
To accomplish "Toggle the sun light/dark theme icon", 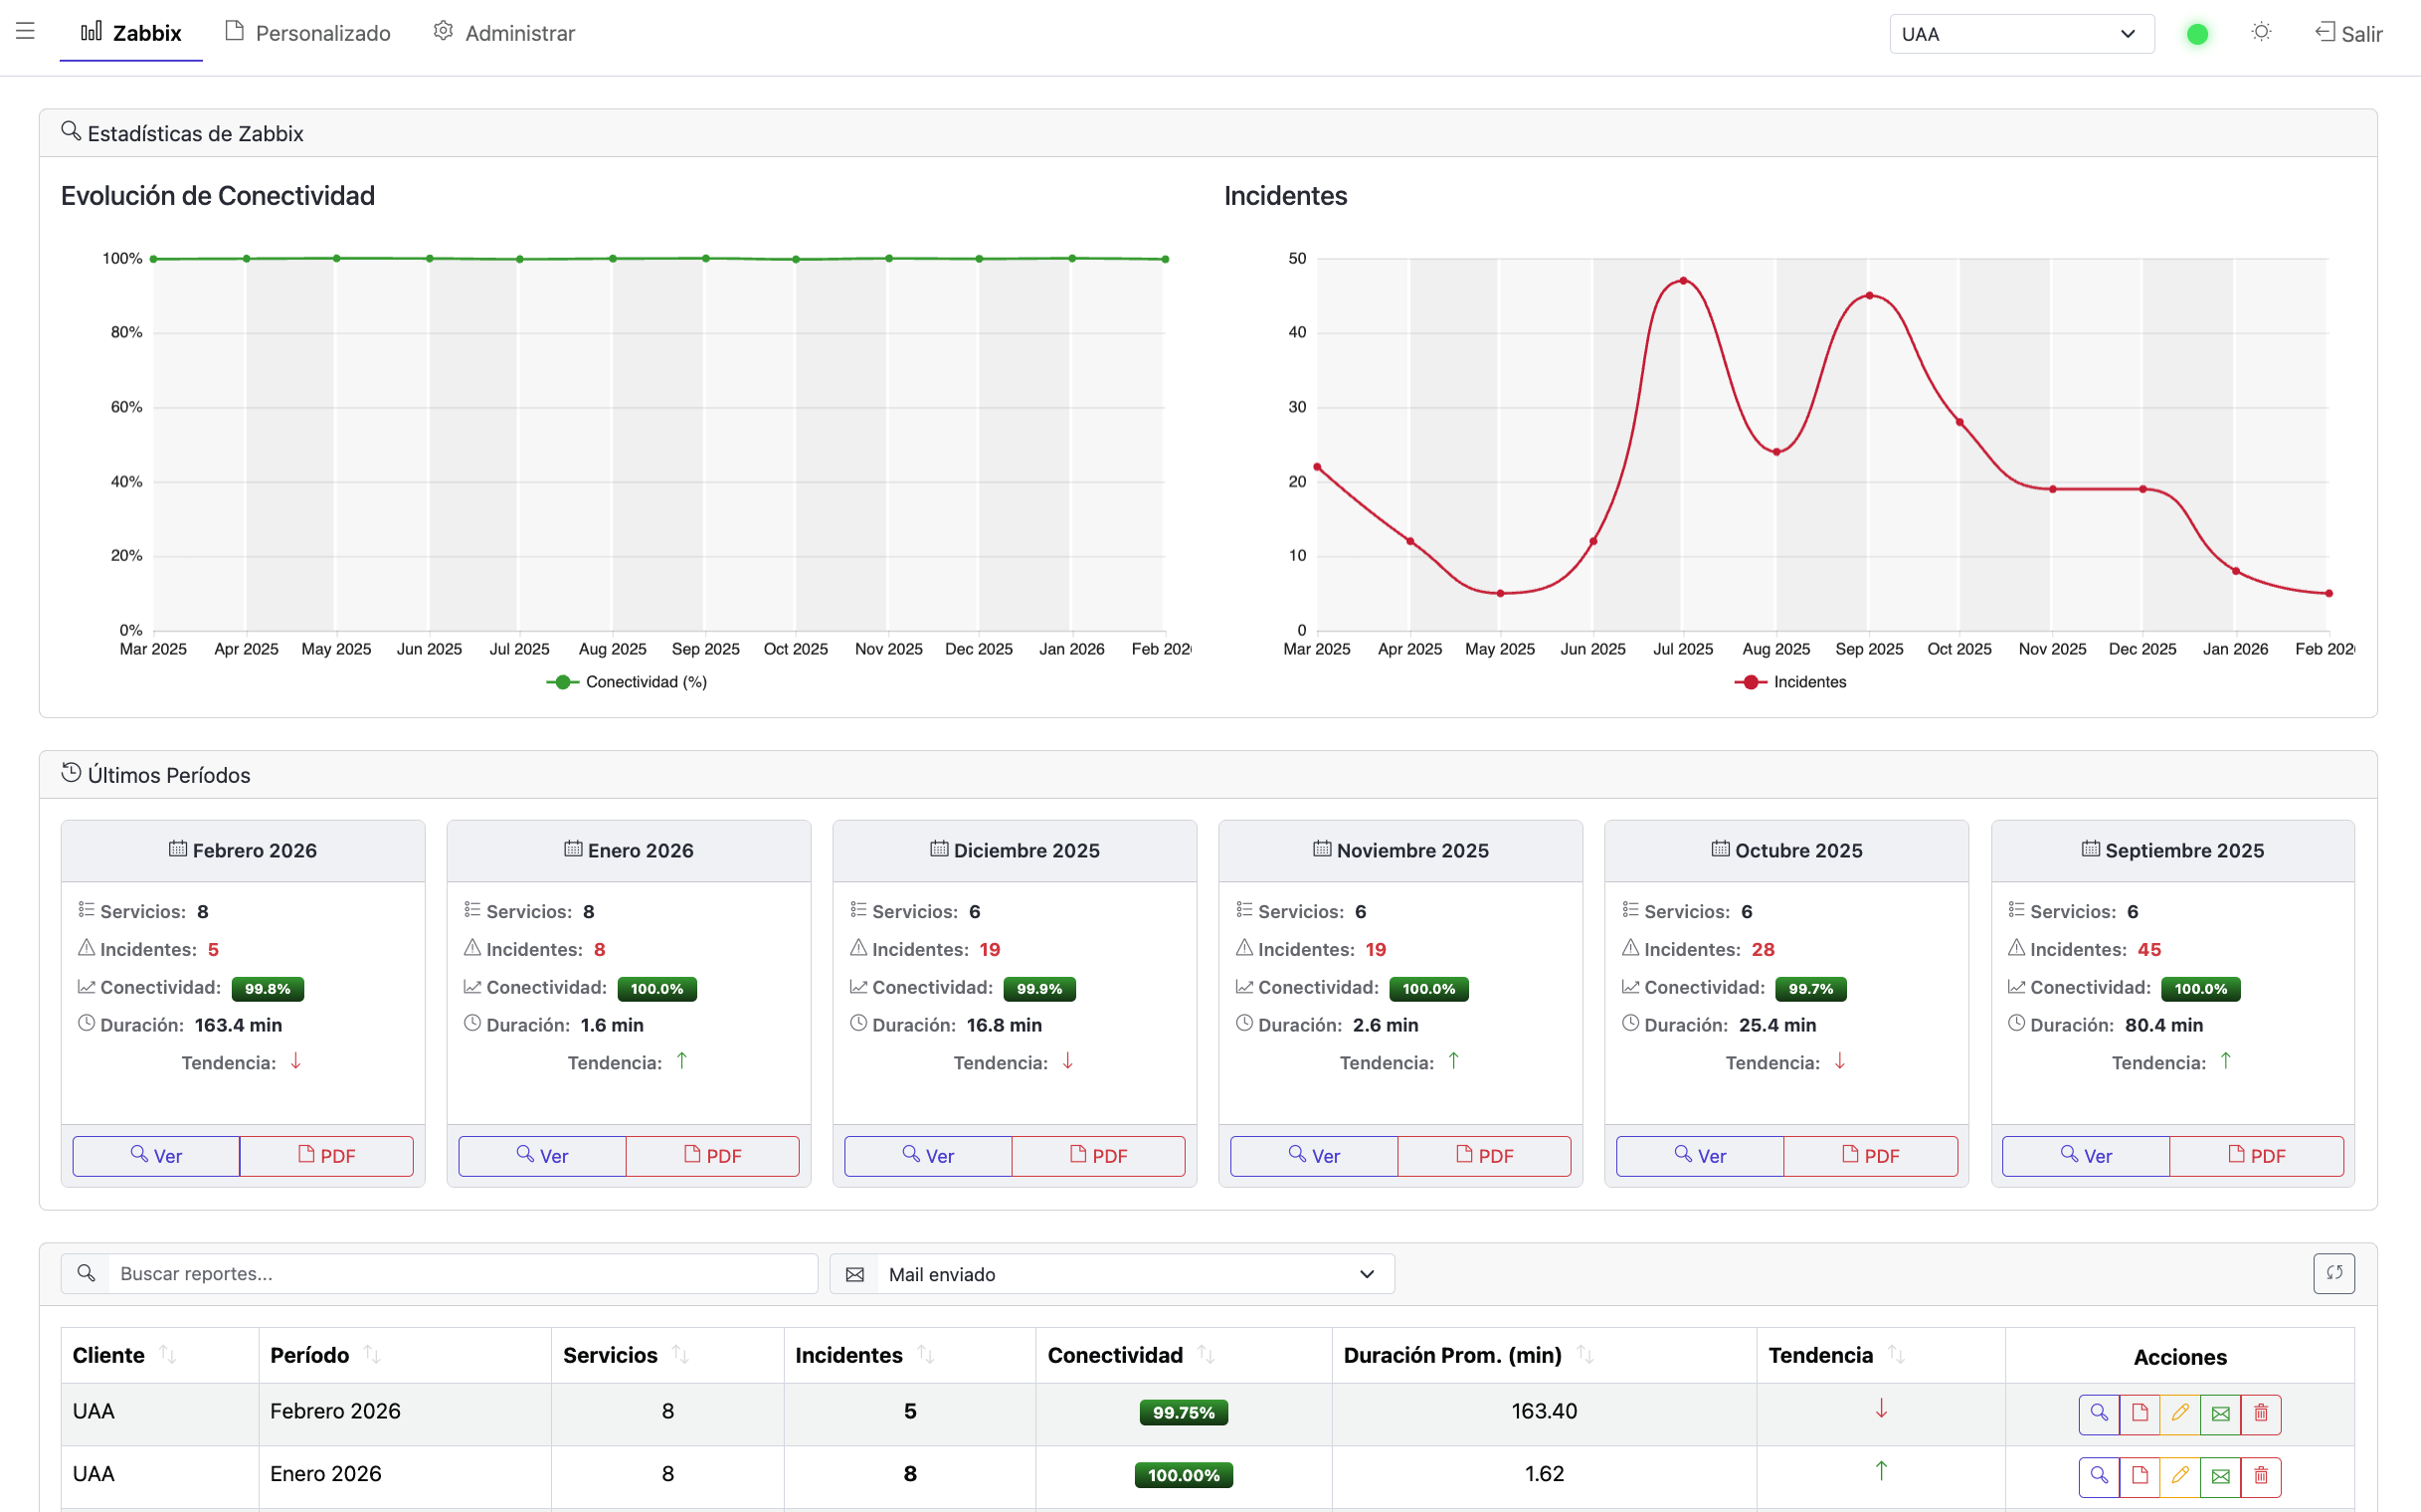I will point(2260,33).
